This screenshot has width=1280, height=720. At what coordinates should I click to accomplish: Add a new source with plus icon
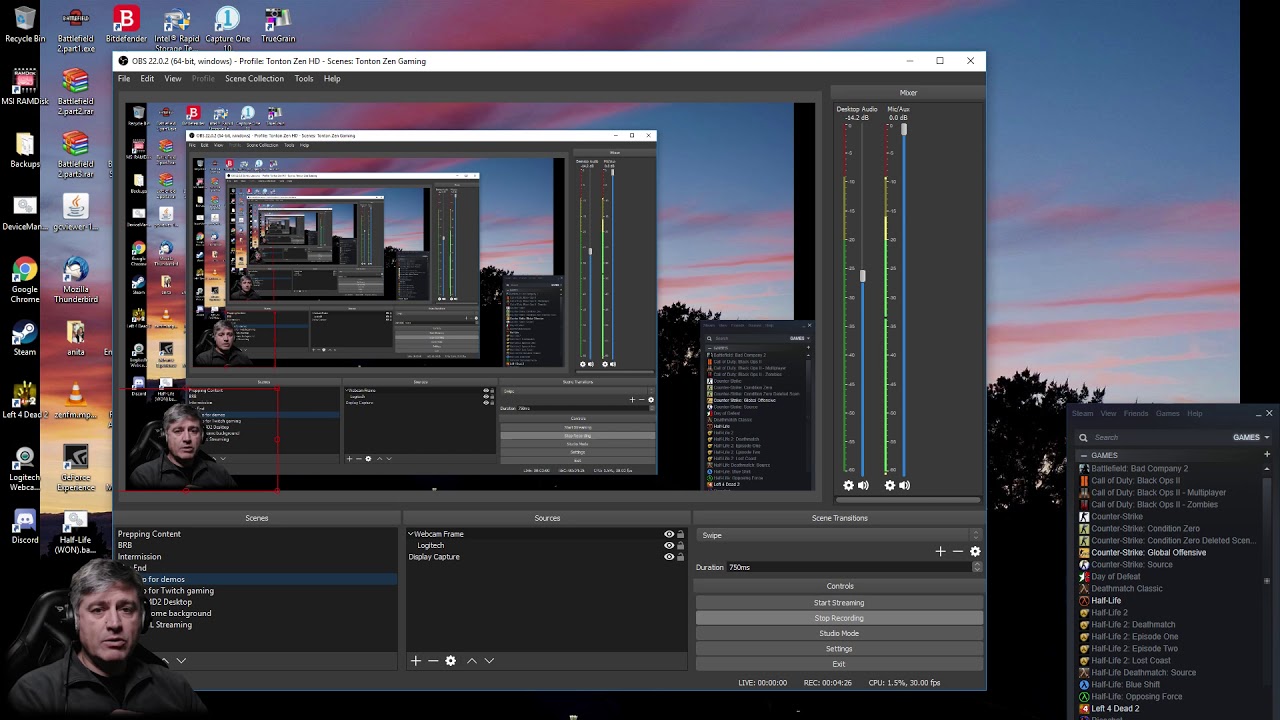pyautogui.click(x=416, y=661)
